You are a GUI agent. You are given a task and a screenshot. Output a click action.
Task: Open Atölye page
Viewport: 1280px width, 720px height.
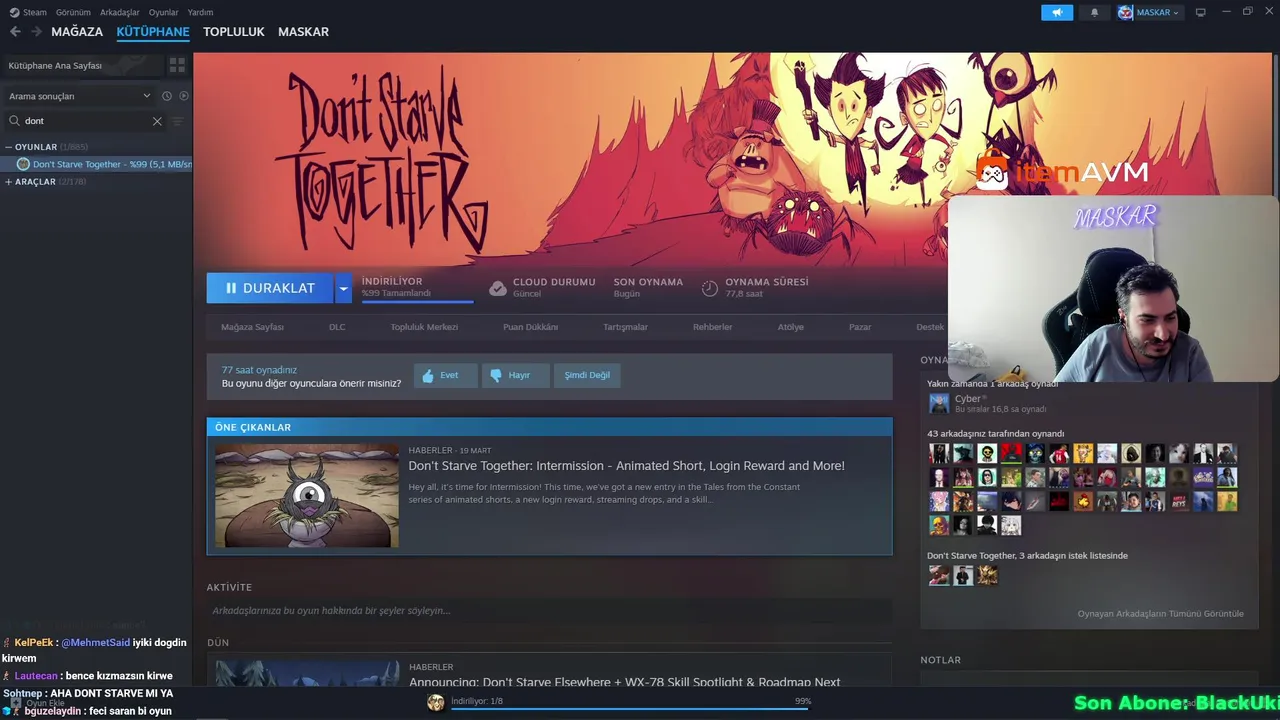click(790, 327)
